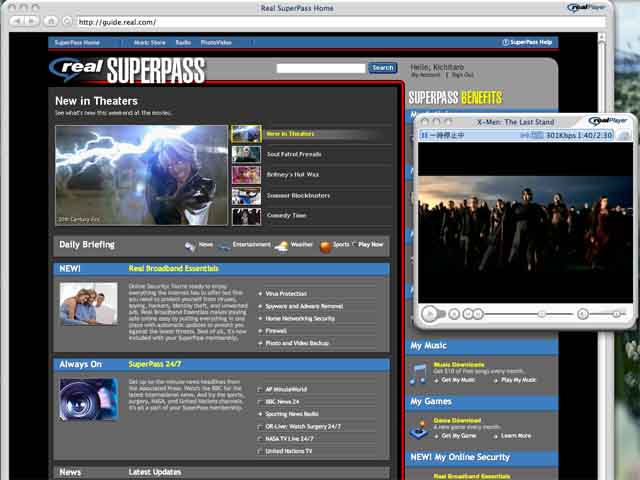This screenshot has width=640, height=480.
Task: Click the Daily Briefing Sports ball icon
Action: point(325,247)
